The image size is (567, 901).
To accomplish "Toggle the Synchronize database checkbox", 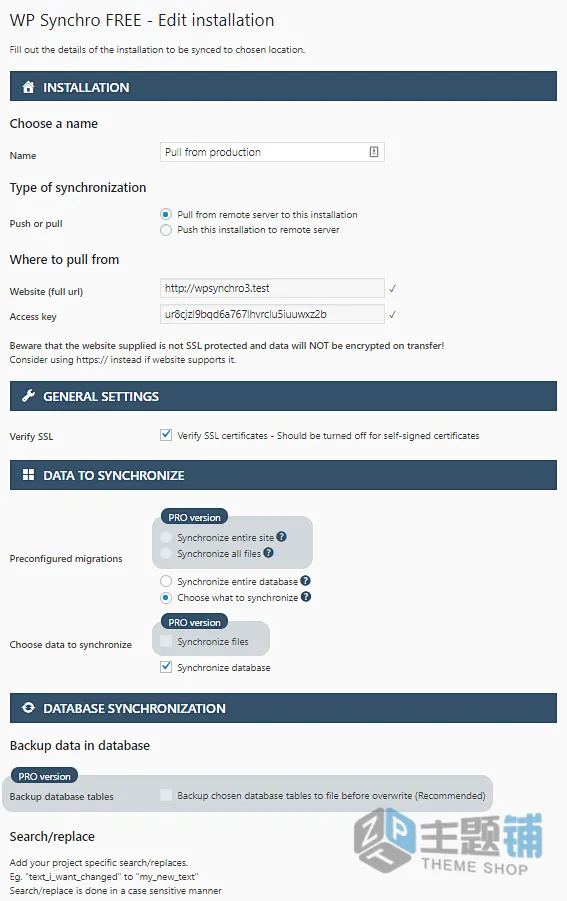I will [166, 667].
